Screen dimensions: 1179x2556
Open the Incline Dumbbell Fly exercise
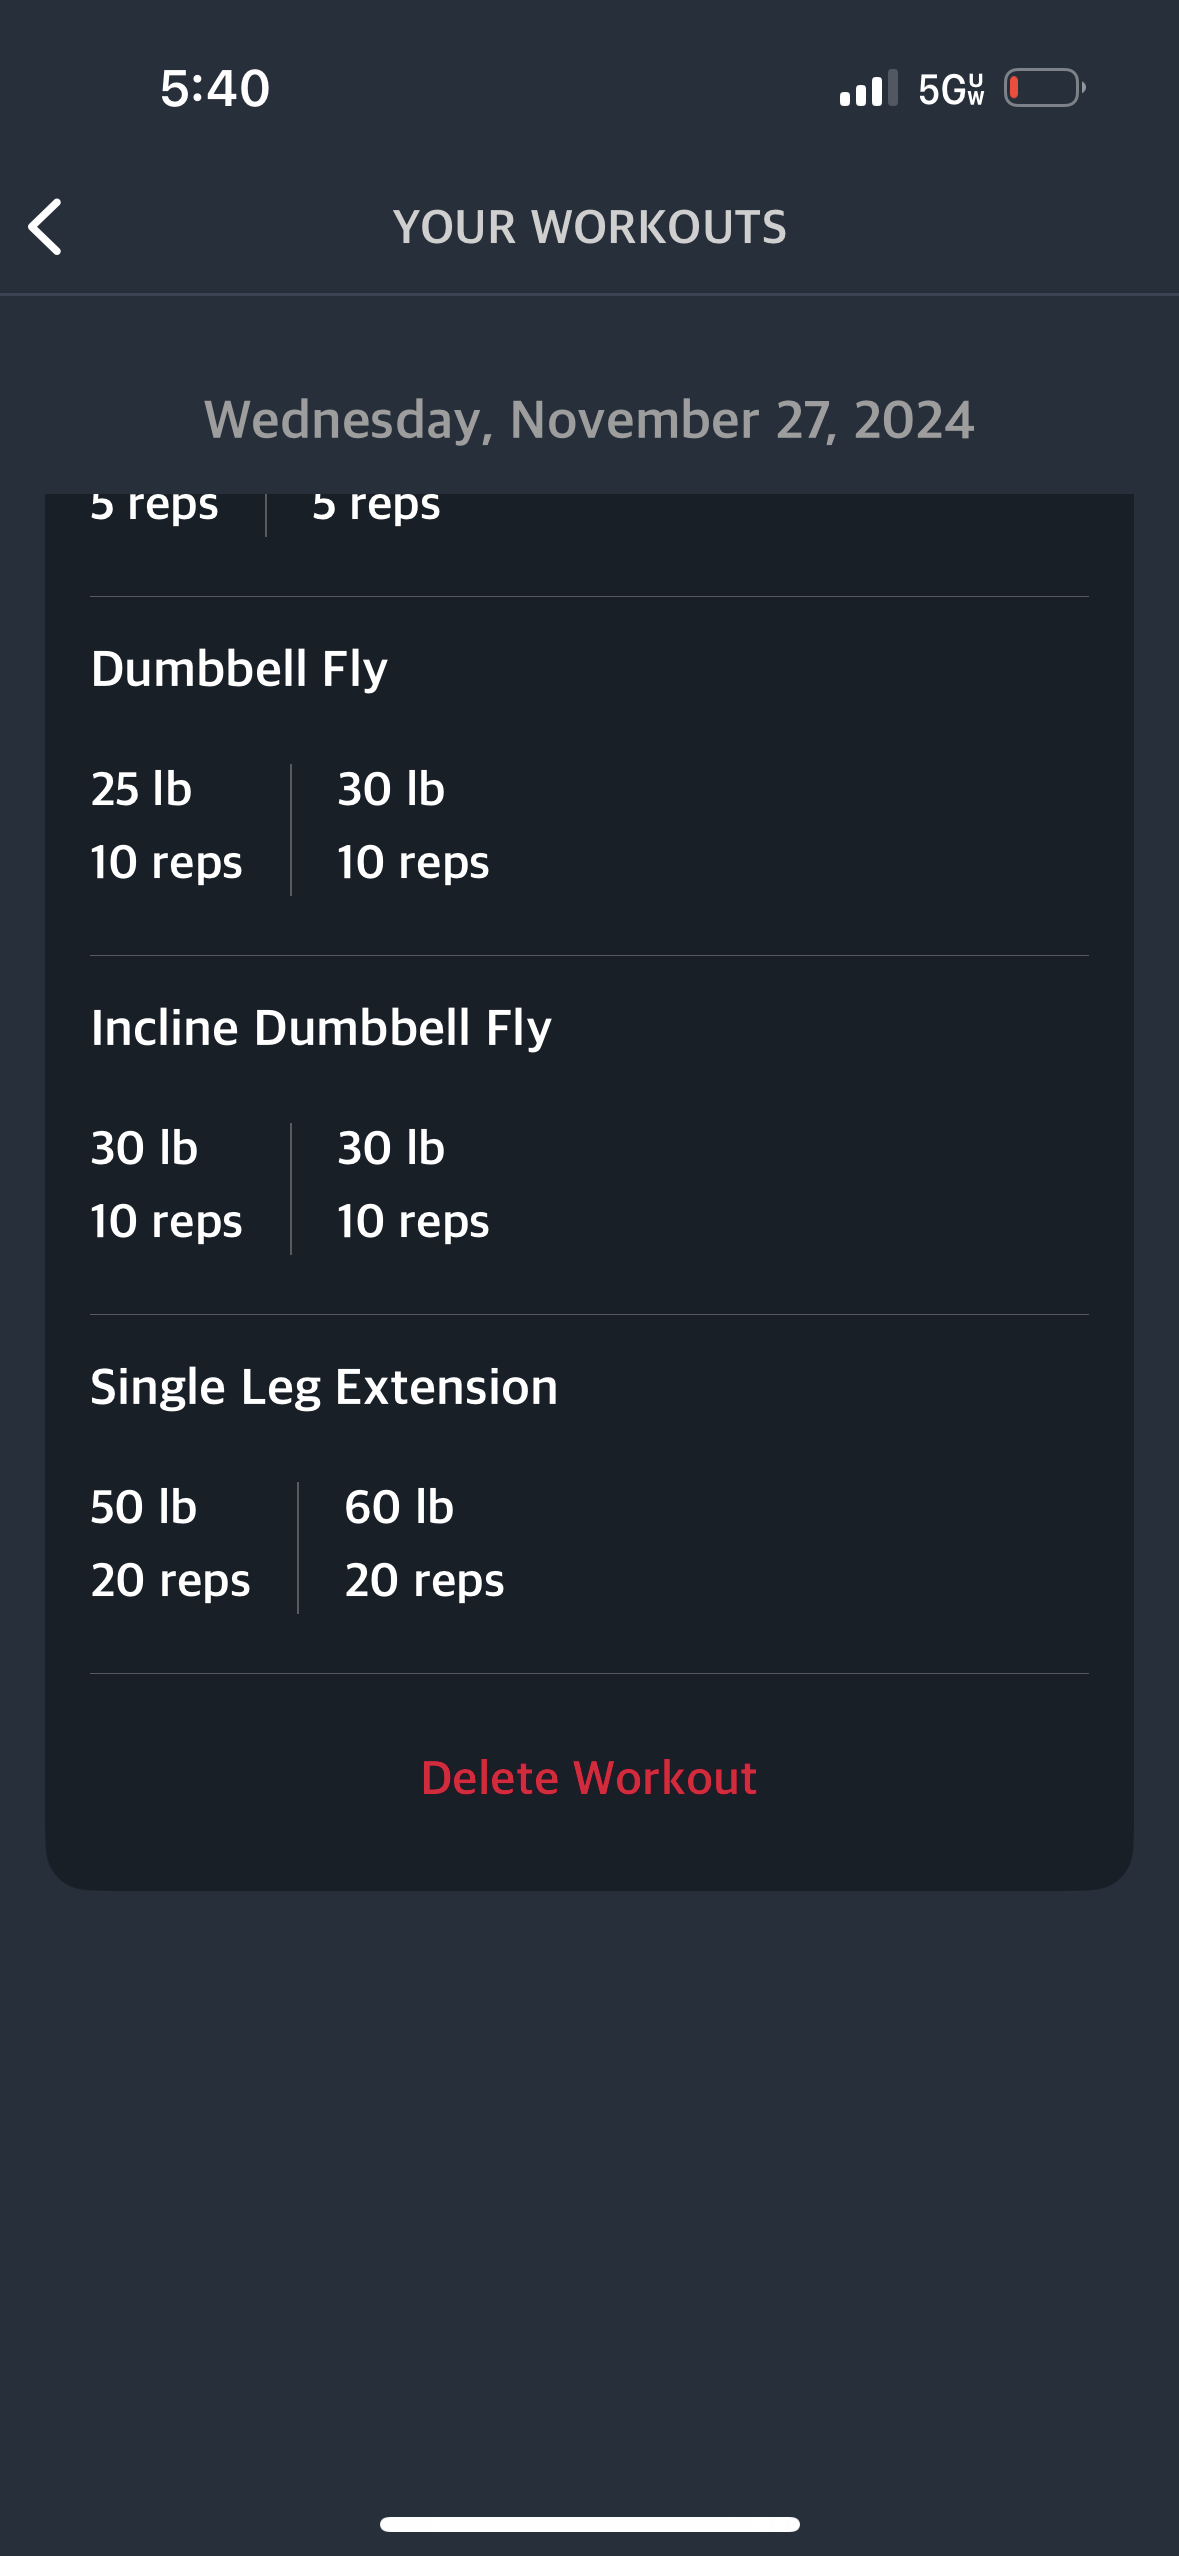coord(321,1027)
